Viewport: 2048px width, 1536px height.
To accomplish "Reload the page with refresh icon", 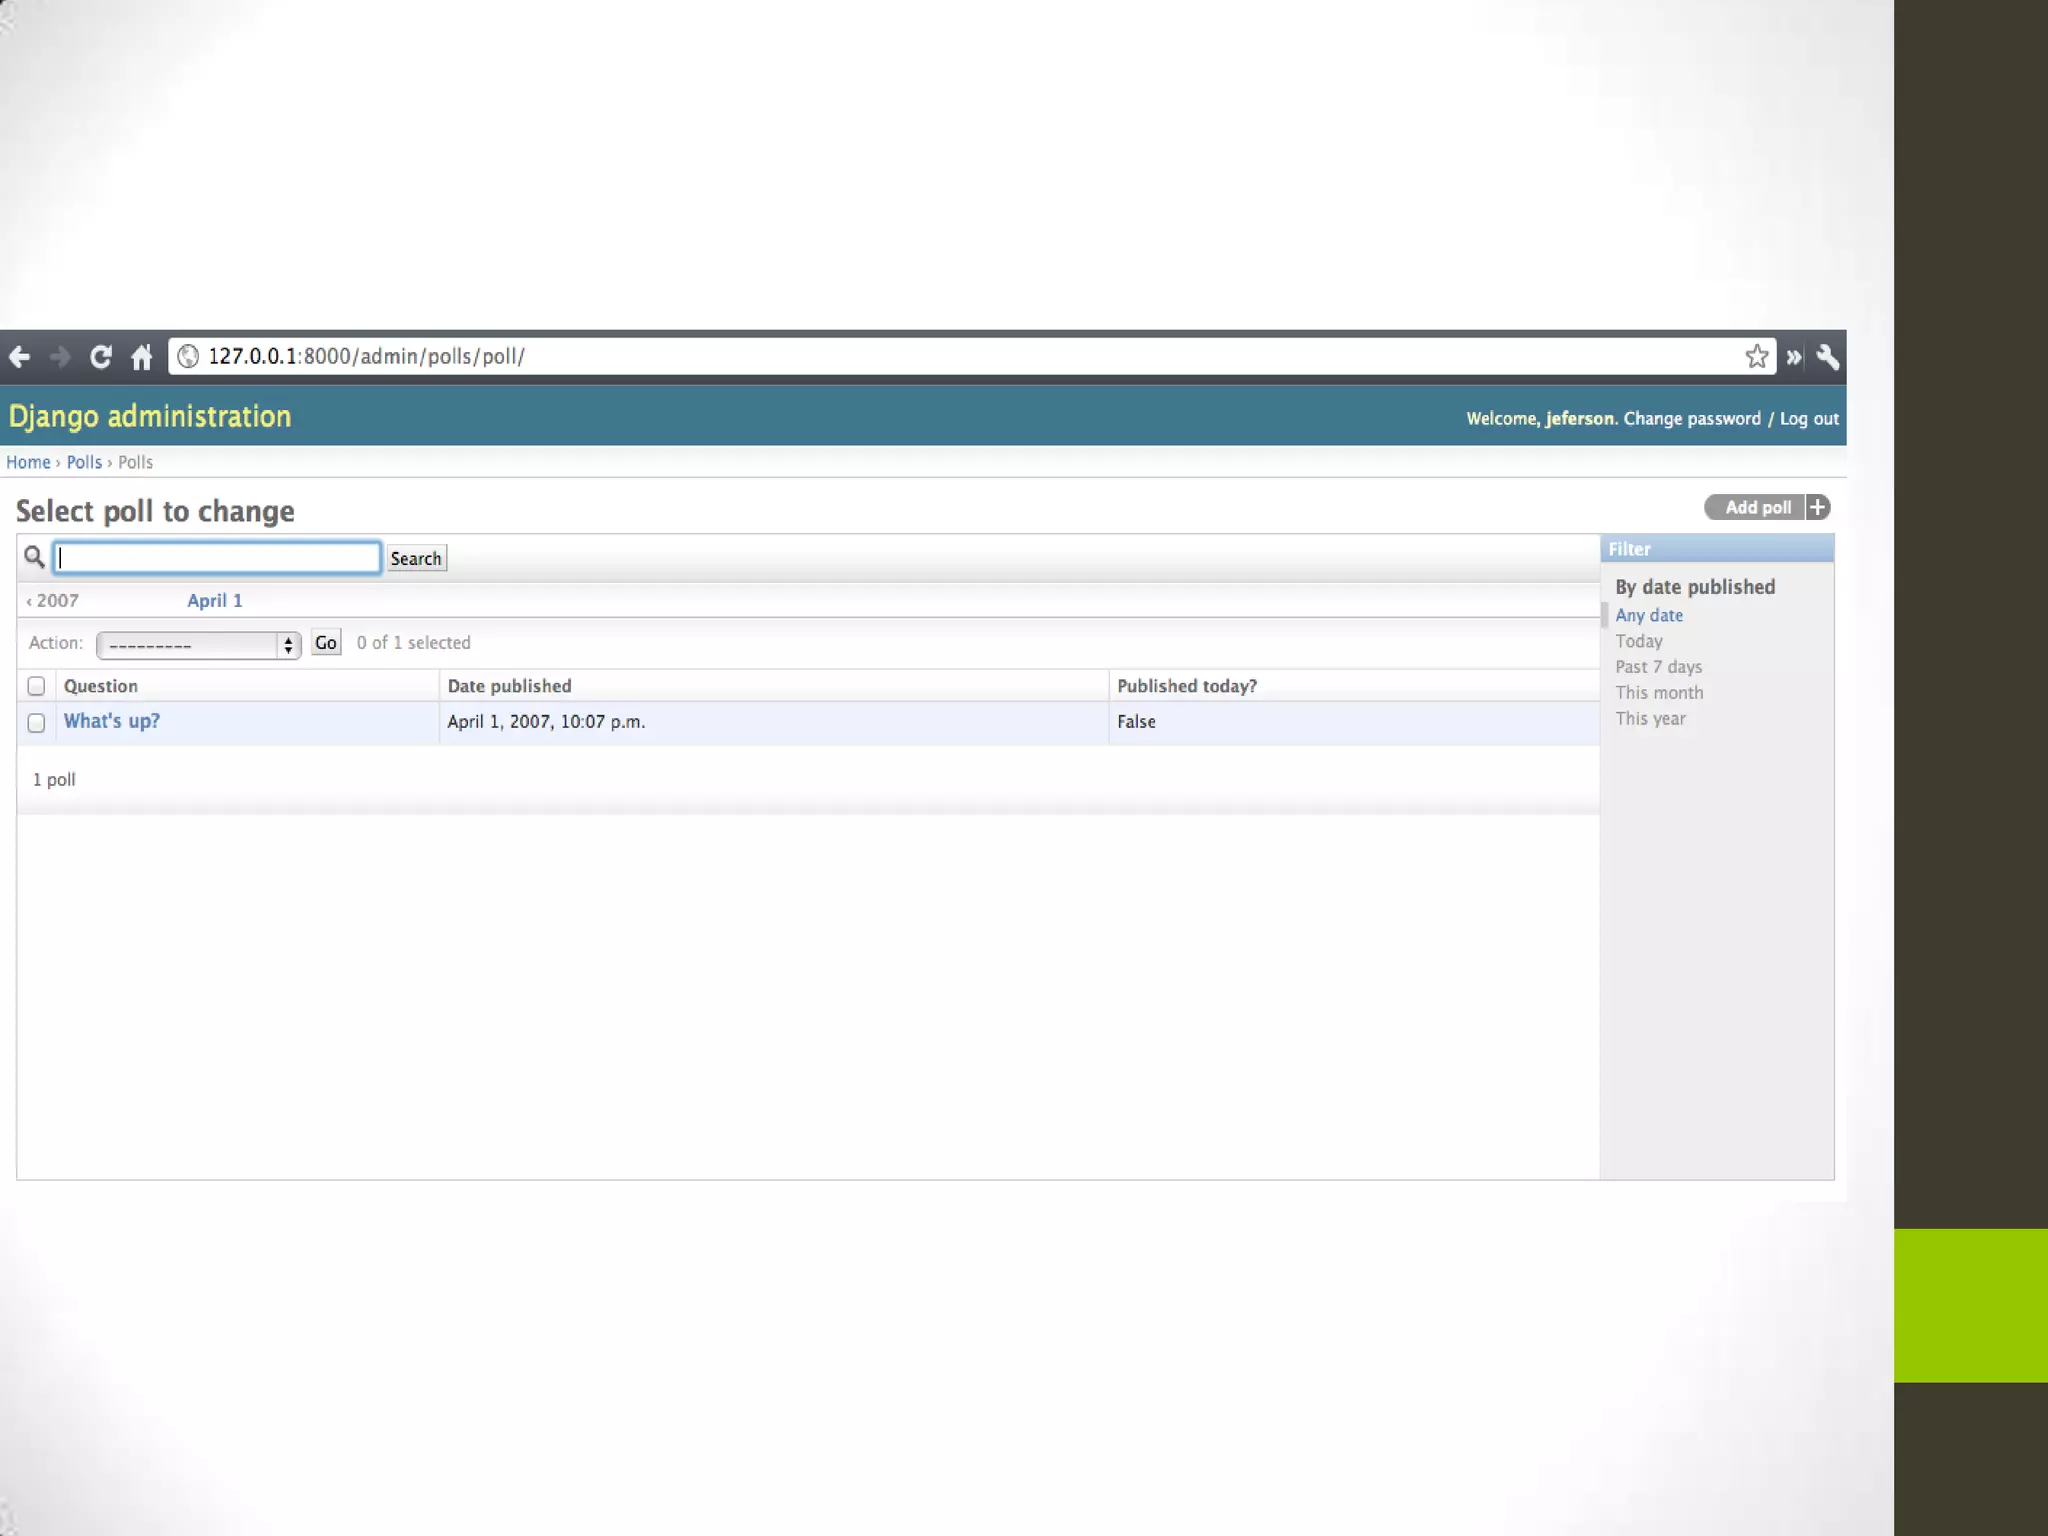I will [101, 357].
